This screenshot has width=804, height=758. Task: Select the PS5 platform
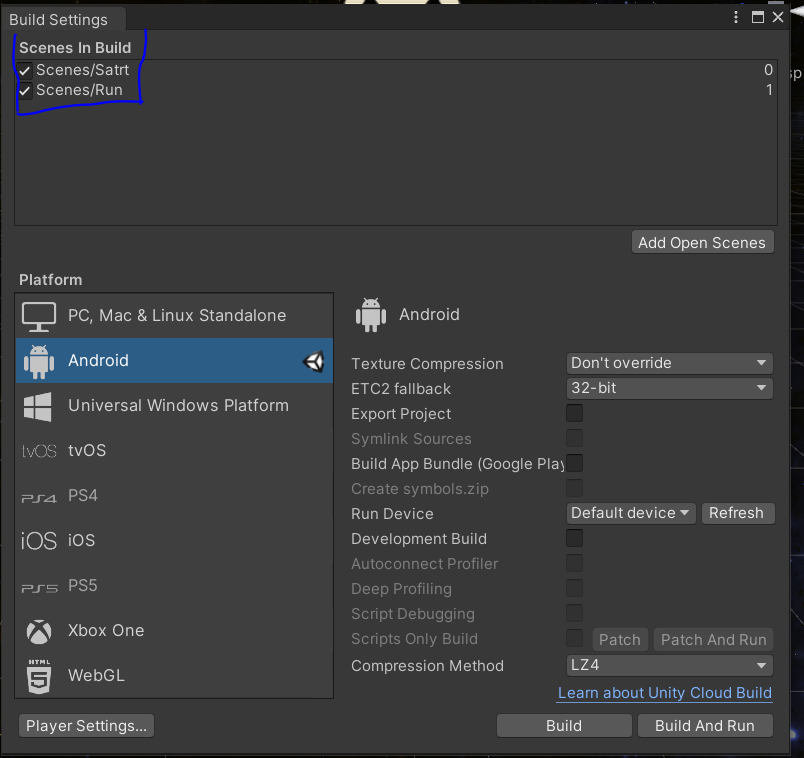[x=174, y=586]
